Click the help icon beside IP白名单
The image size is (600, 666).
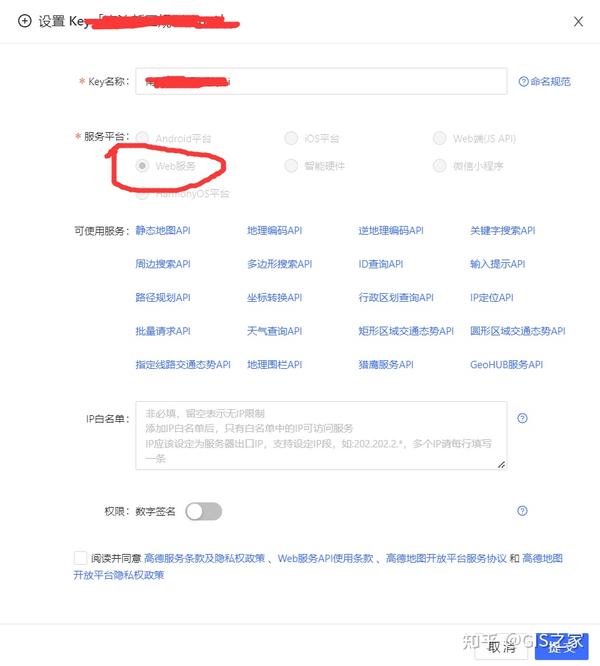tap(522, 418)
